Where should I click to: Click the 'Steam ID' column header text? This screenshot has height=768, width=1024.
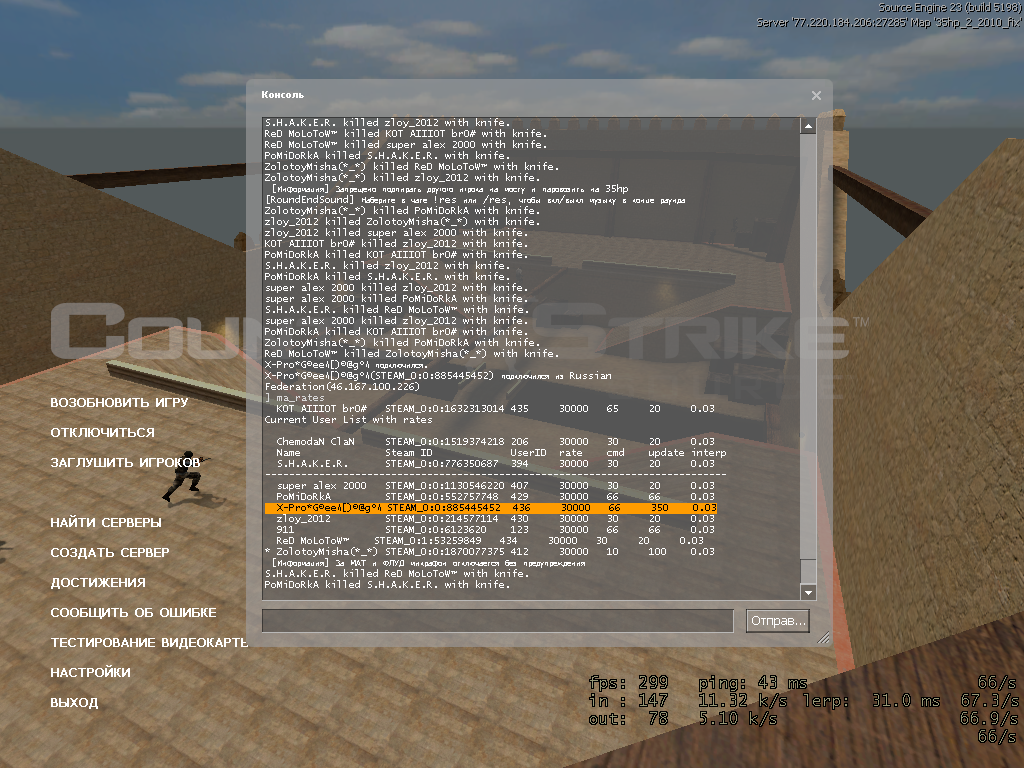pyautogui.click(x=409, y=453)
